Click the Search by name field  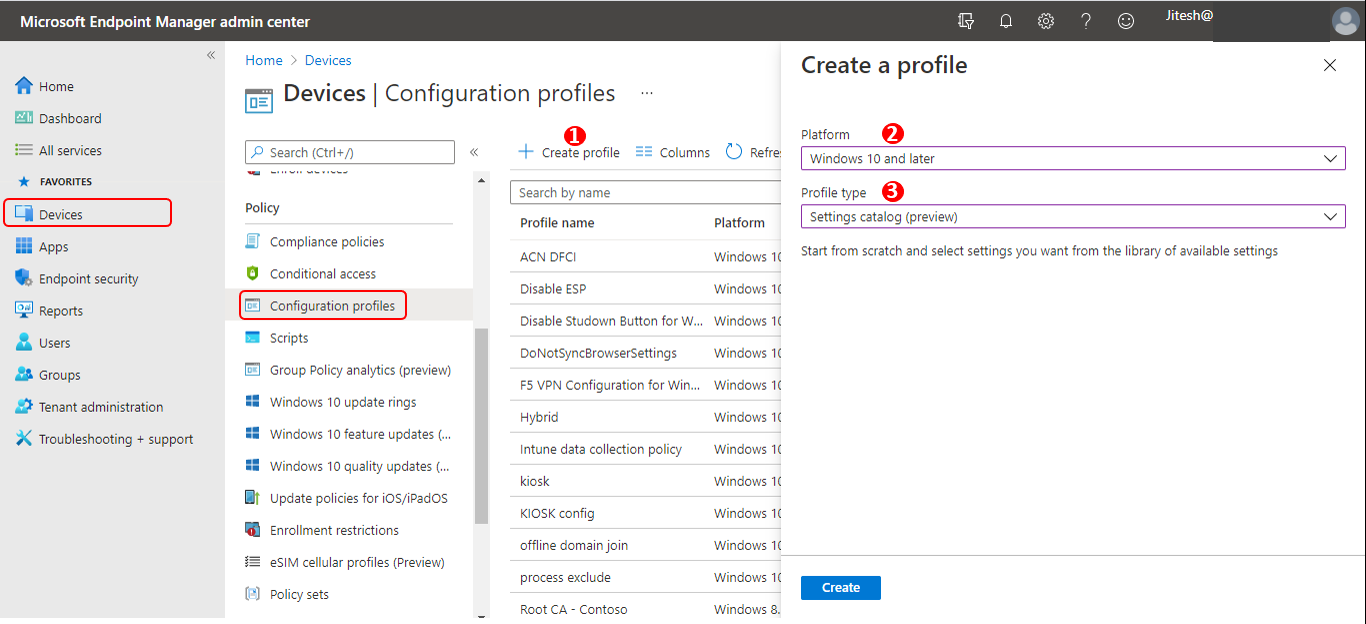point(645,192)
